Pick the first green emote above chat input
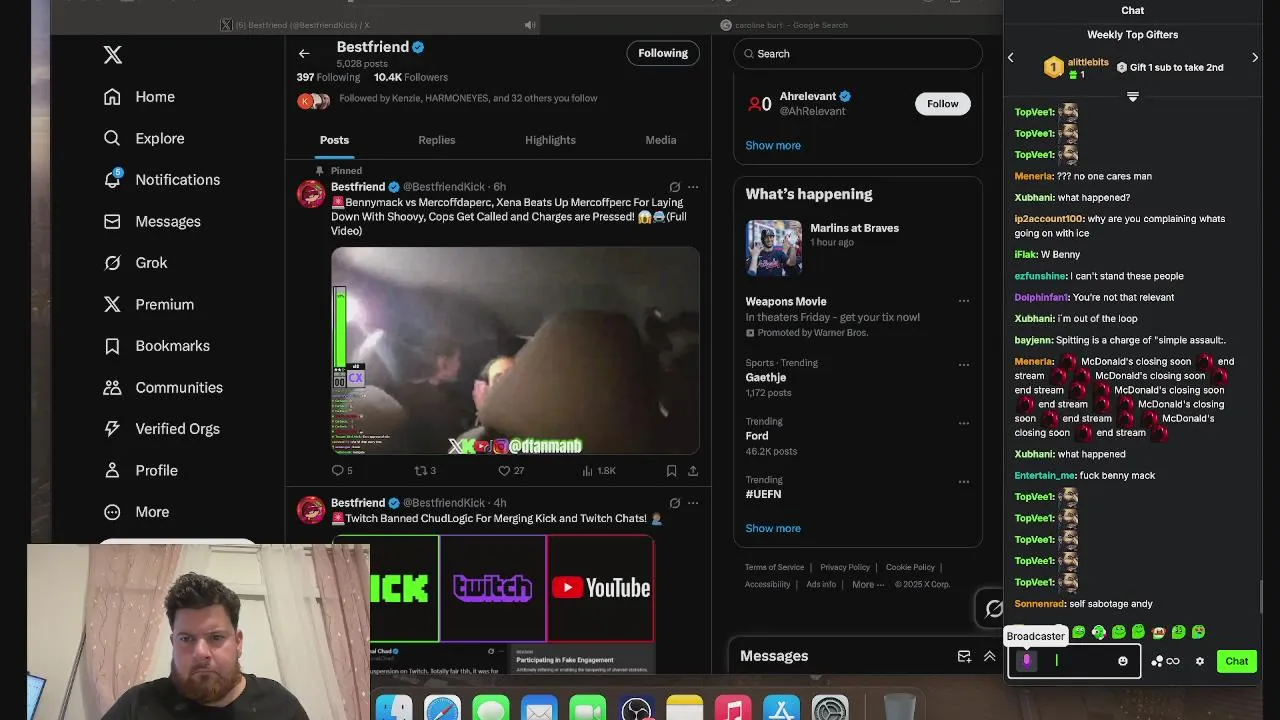Viewport: 1280px width, 720px height. (1079, 632)
